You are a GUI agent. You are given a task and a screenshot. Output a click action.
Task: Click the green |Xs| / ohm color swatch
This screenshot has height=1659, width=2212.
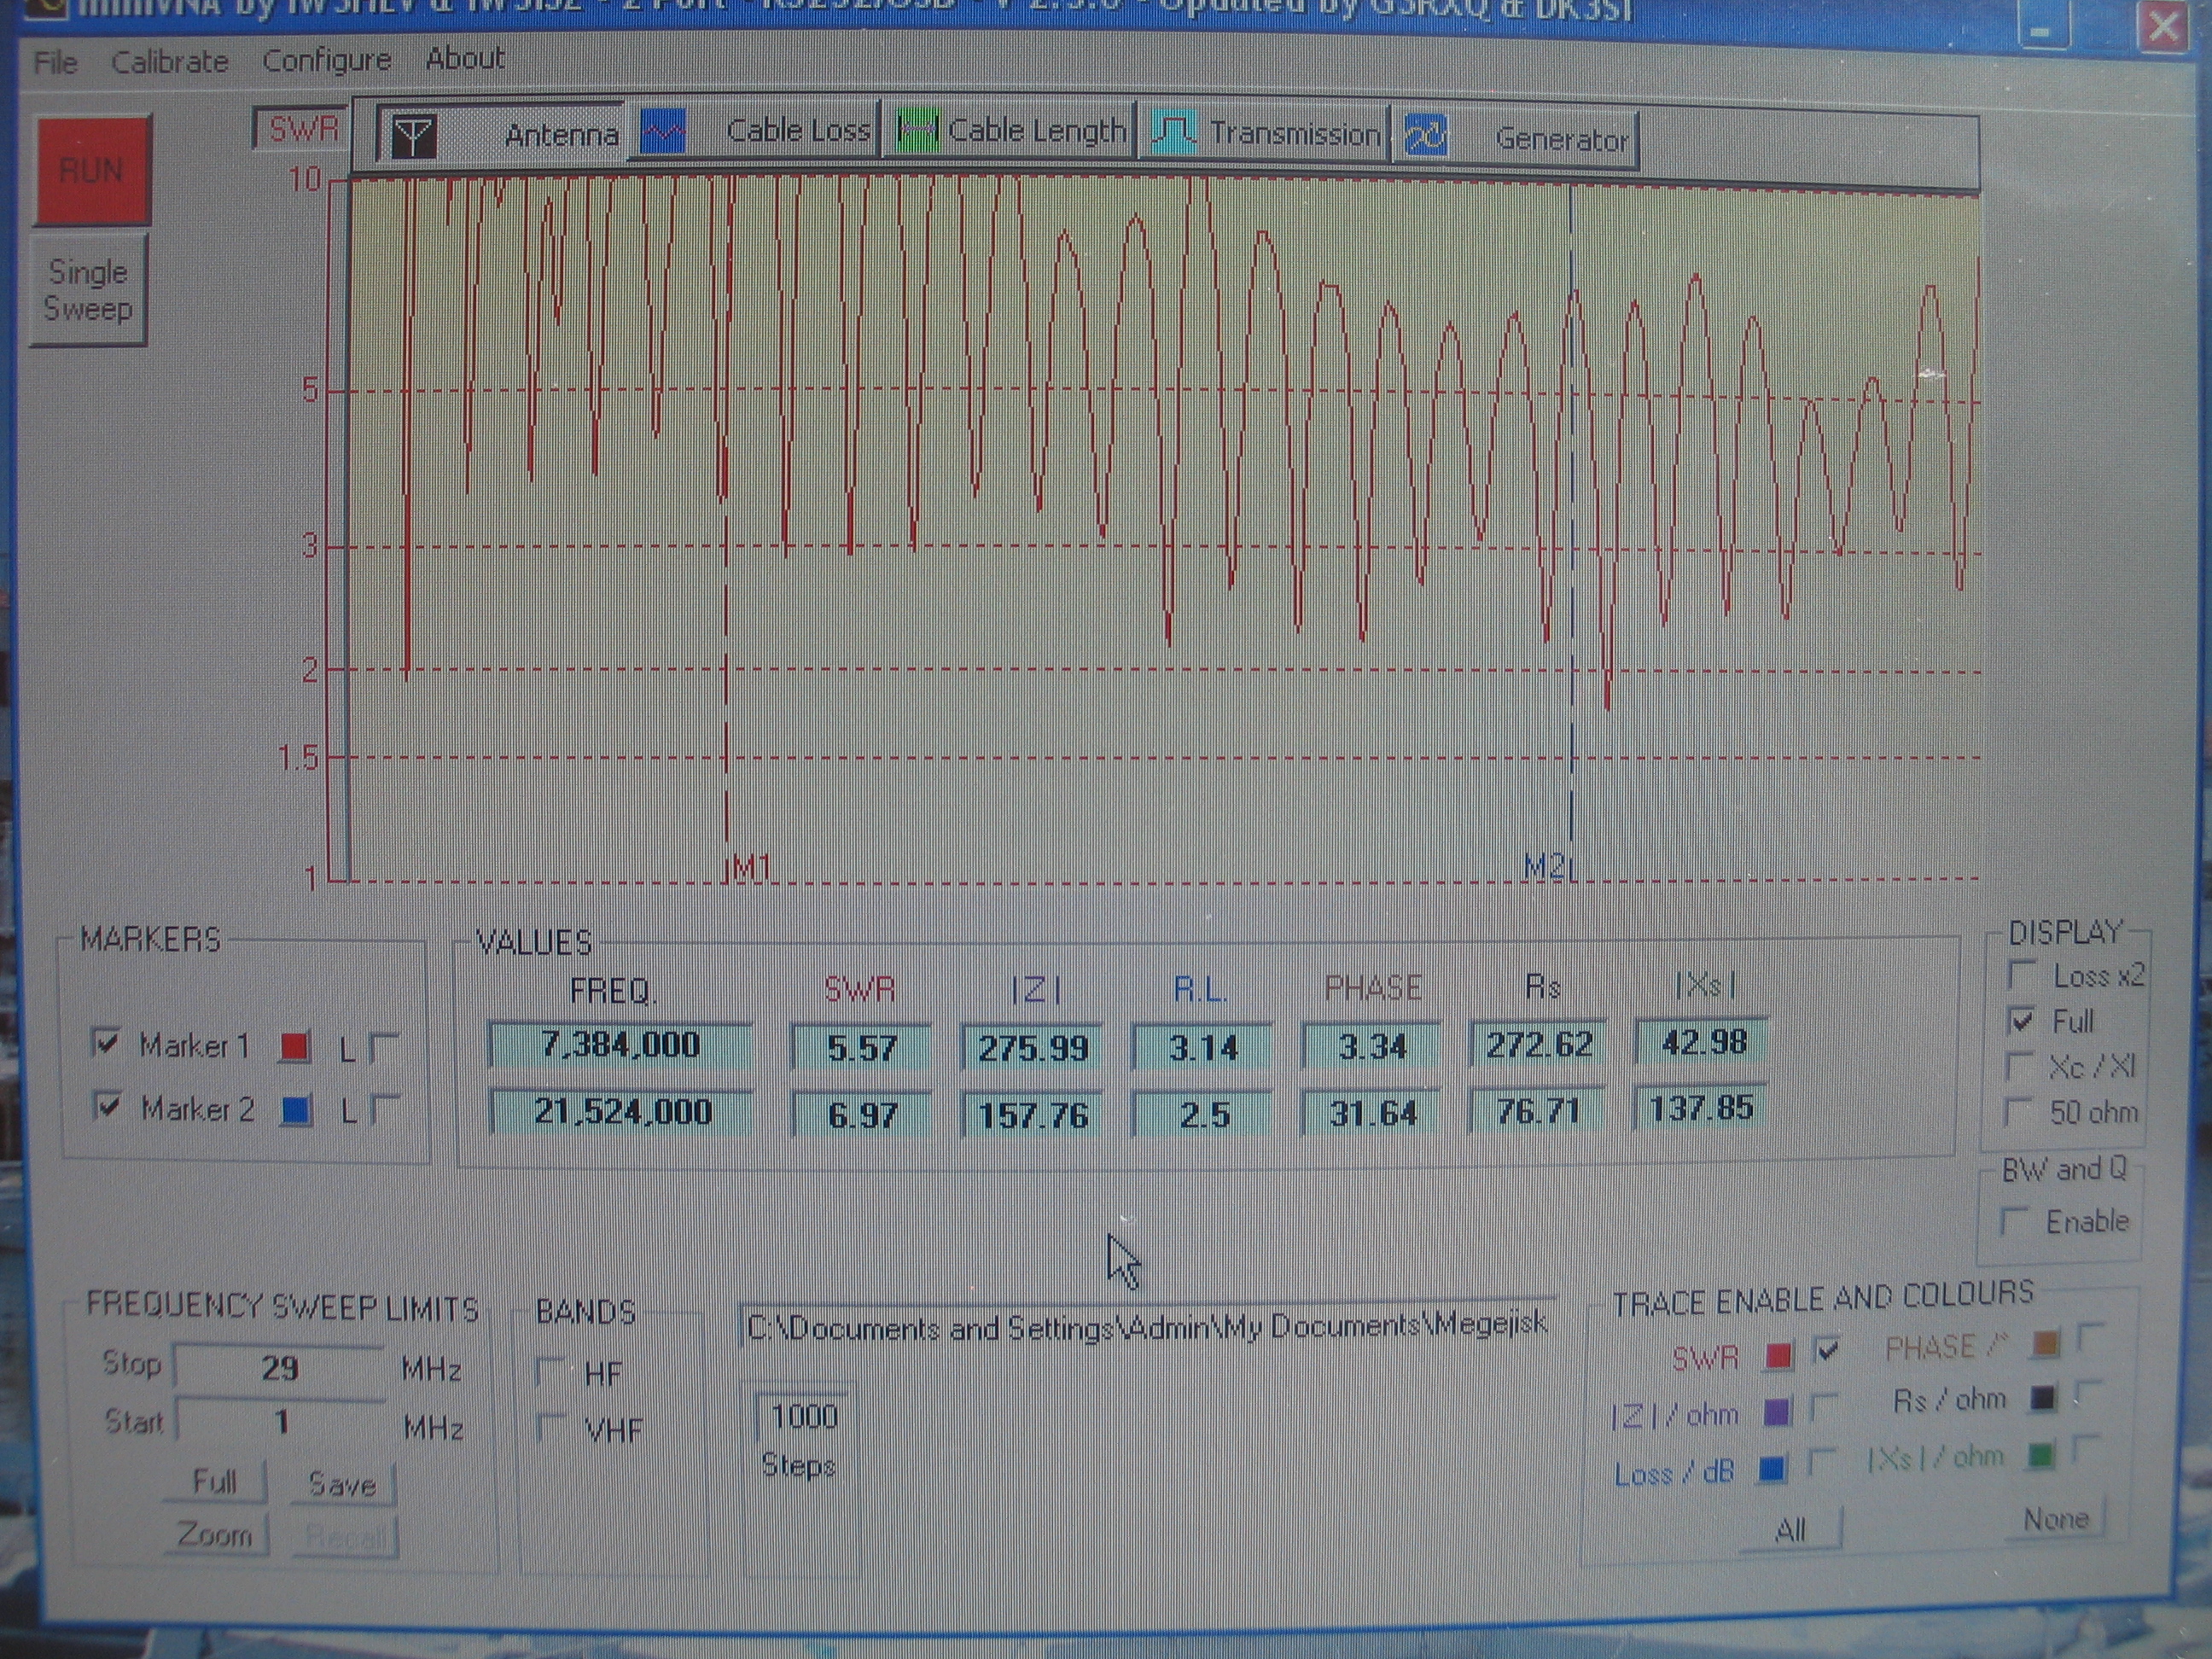[2040, 1456]
